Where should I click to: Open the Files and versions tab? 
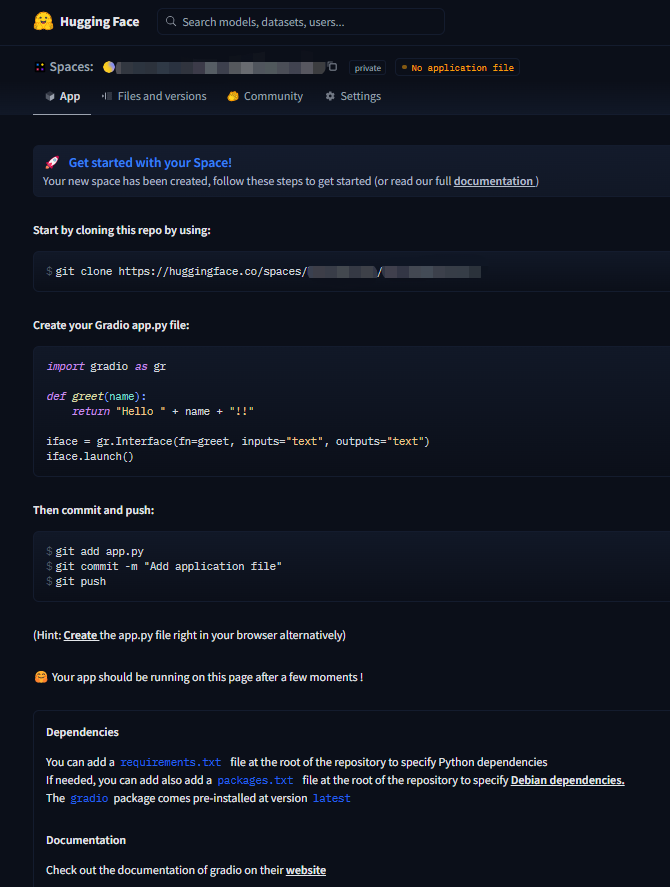pyautogui.click(x=154, y=96)
